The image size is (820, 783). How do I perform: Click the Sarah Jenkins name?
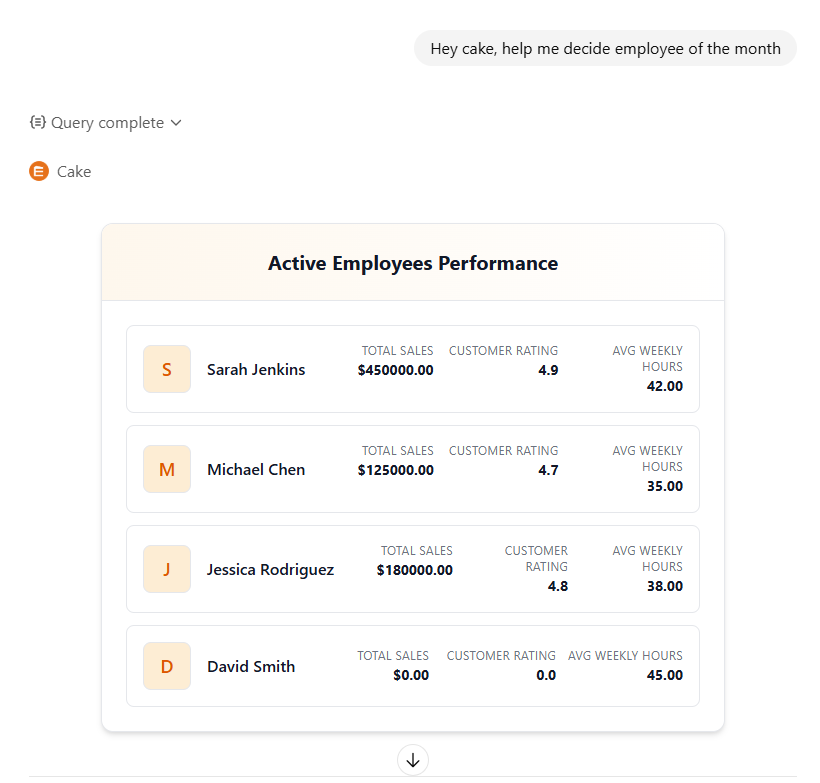tap(256, 369)
